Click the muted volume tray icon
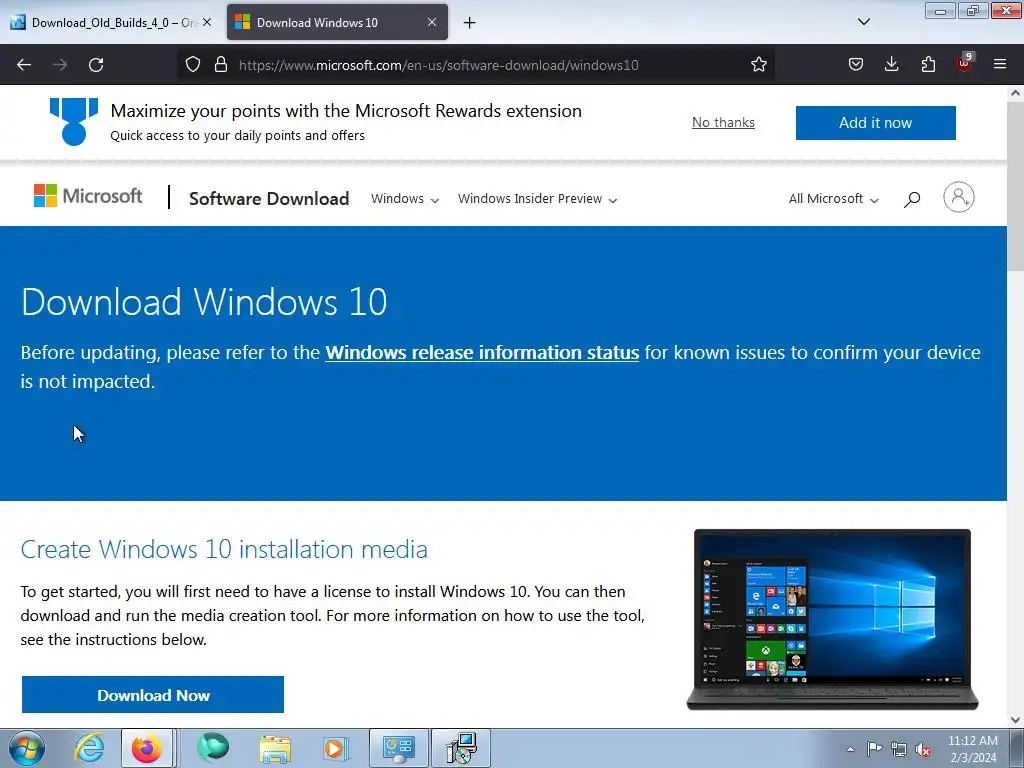The height and width of the screenshot is (768, 1024). pos(923,749)
